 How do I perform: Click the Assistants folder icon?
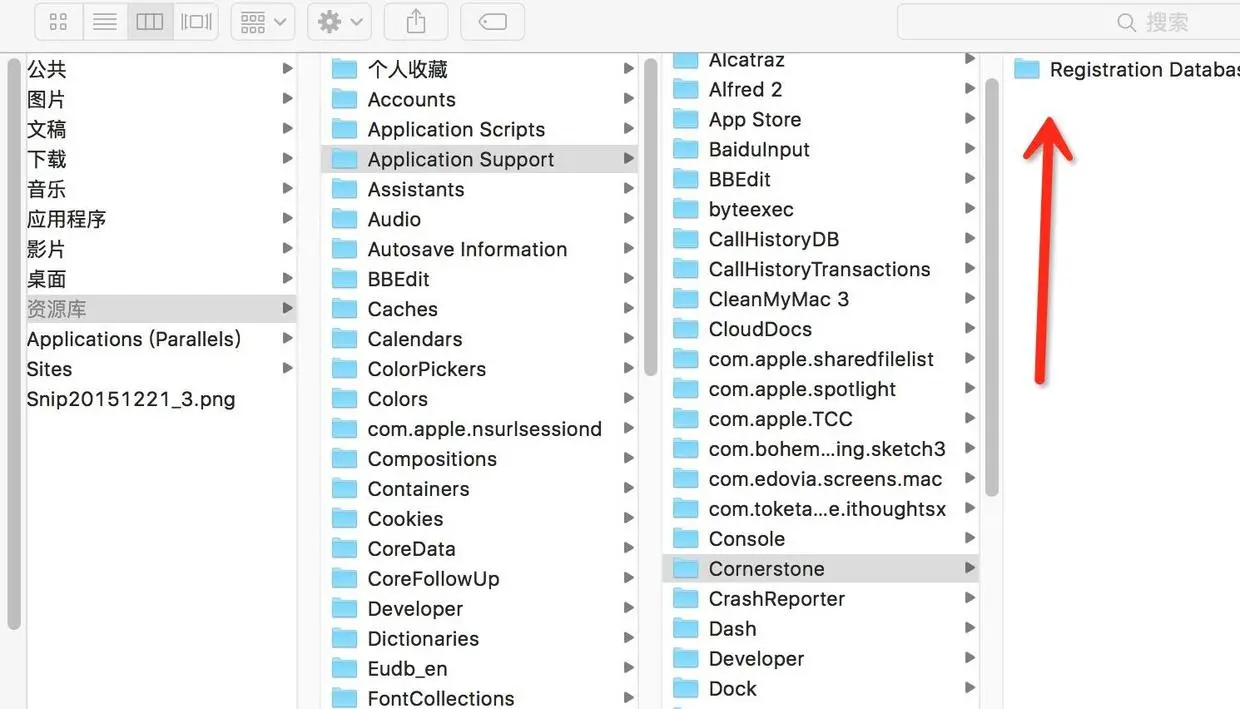coord(344,189)
